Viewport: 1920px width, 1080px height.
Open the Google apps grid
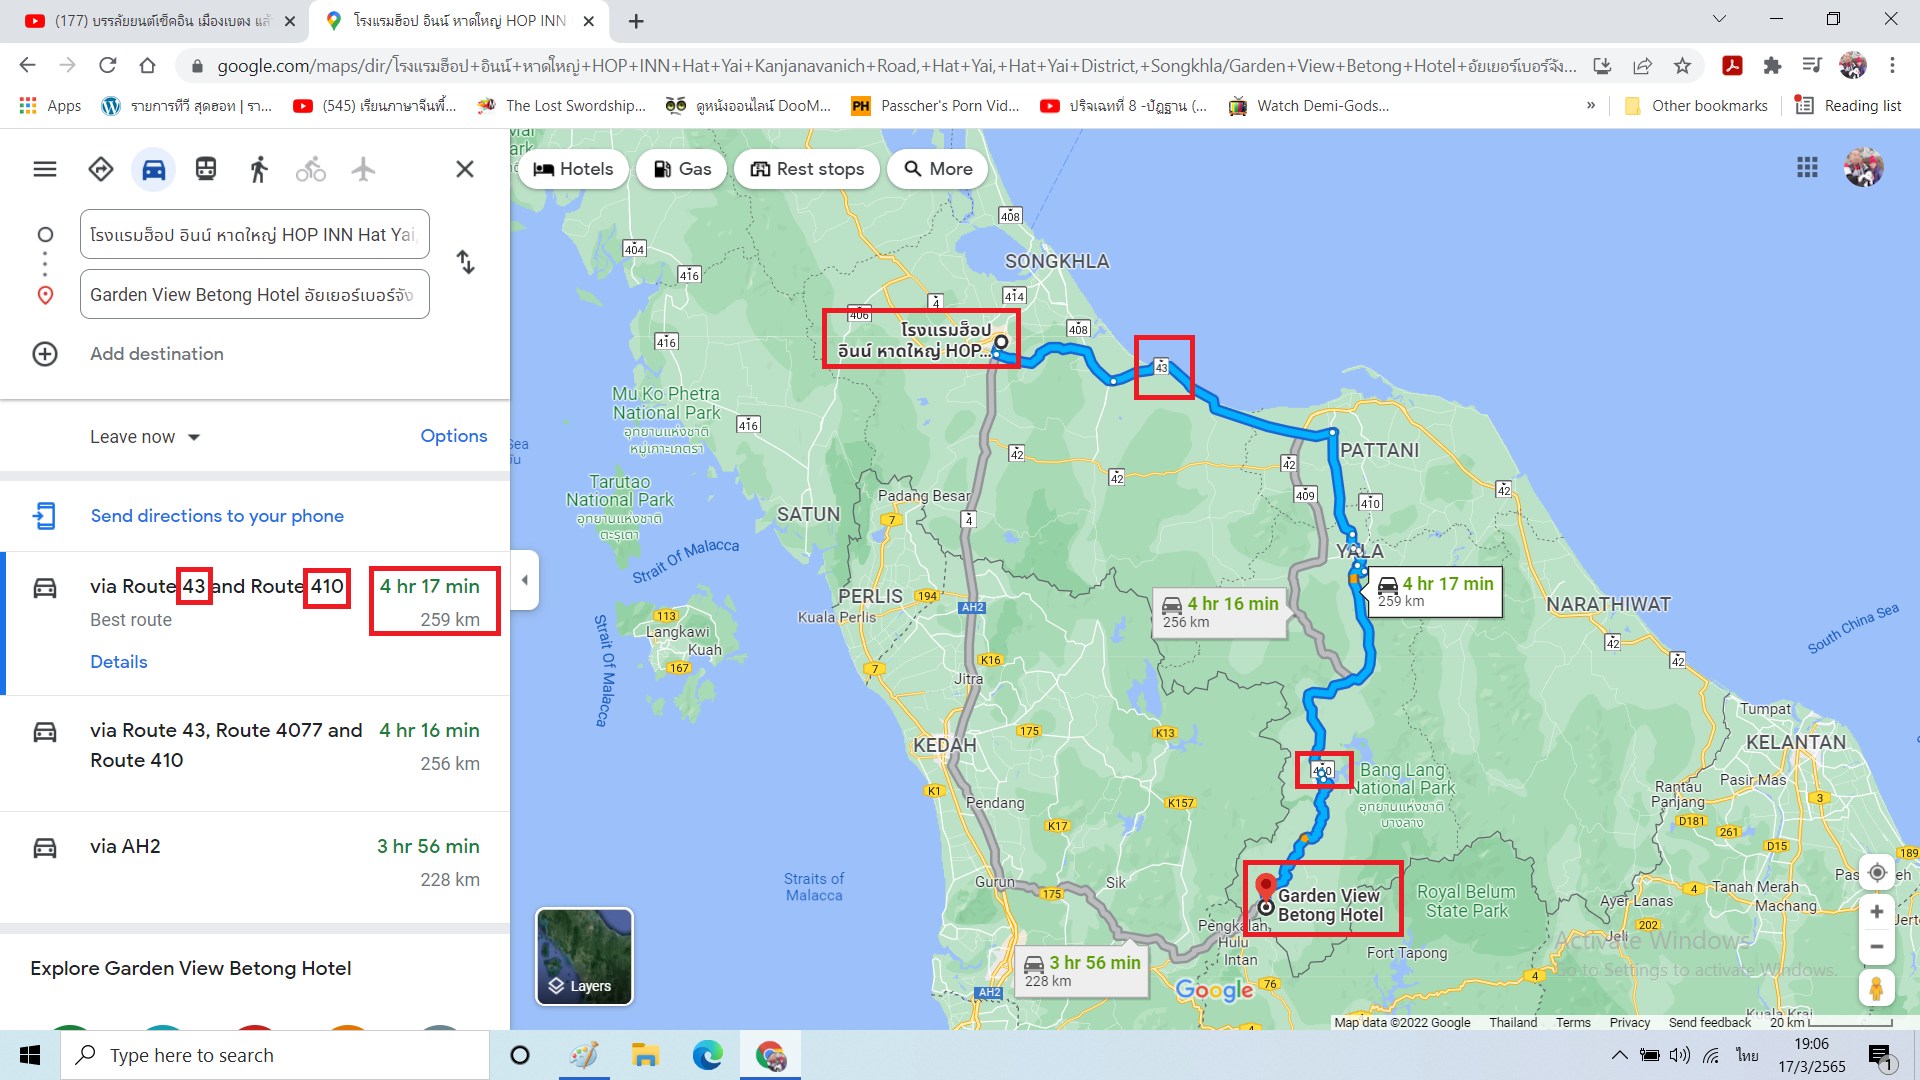pos(1807,168)
